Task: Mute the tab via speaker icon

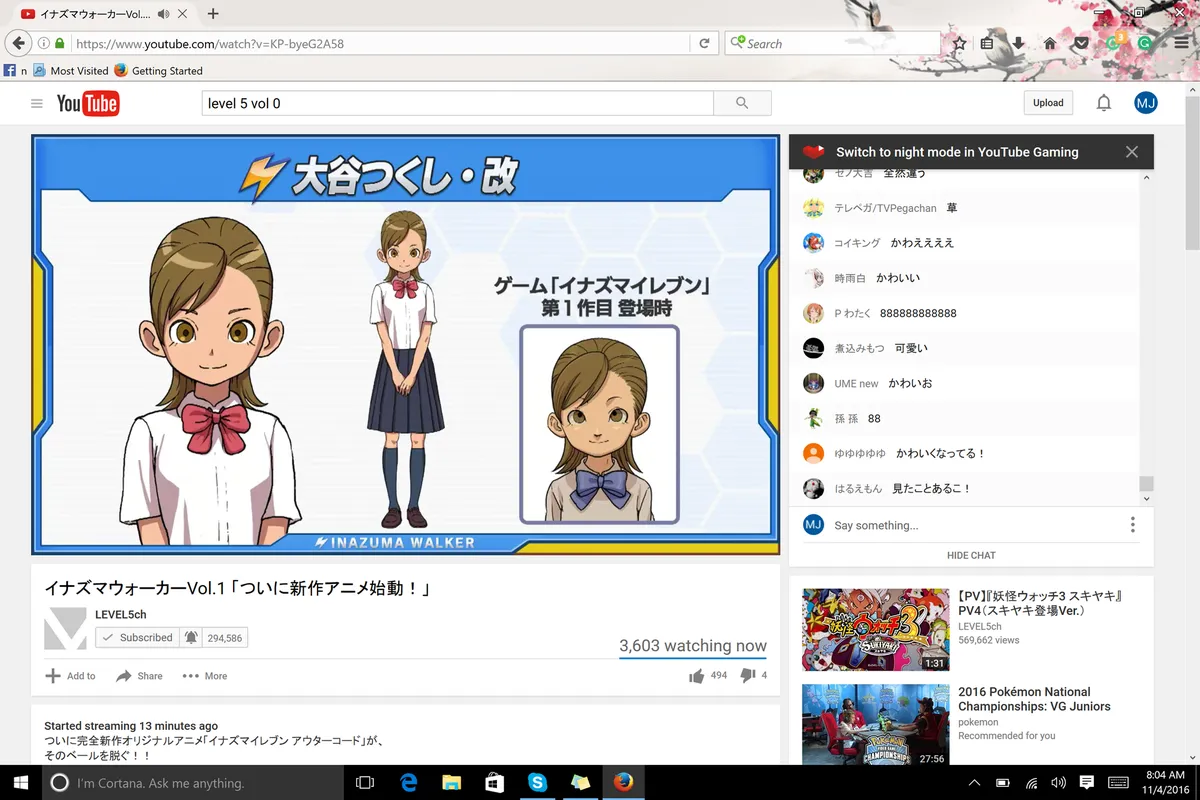Action: [x=163, y=14]
